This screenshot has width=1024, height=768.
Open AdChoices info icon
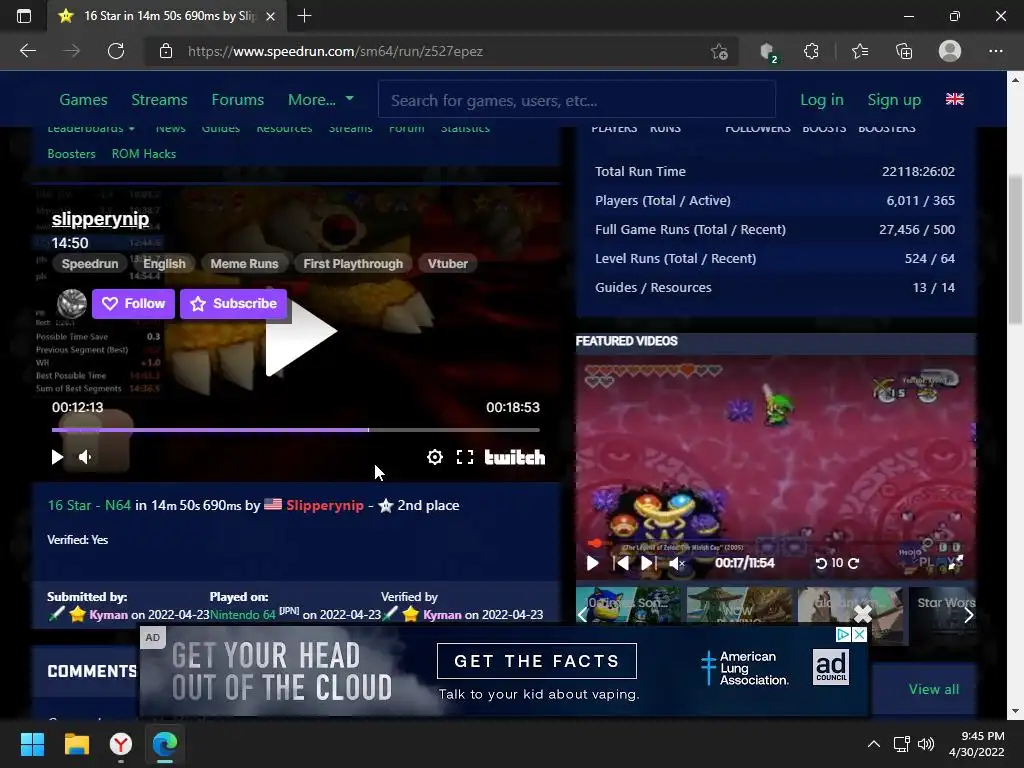tap(844, 634)
